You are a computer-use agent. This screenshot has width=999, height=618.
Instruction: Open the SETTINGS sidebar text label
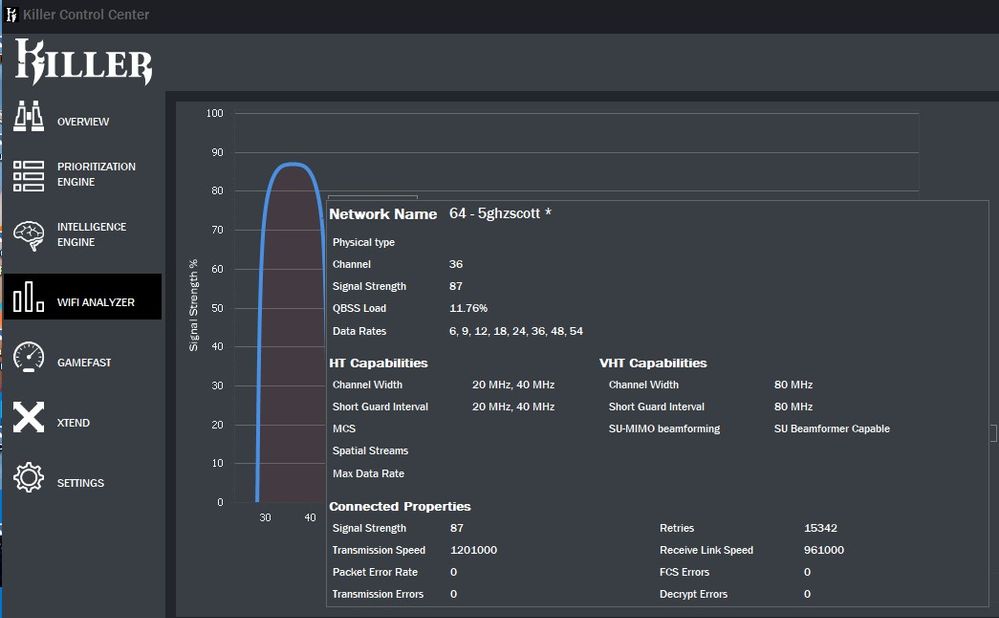[80, 483]
